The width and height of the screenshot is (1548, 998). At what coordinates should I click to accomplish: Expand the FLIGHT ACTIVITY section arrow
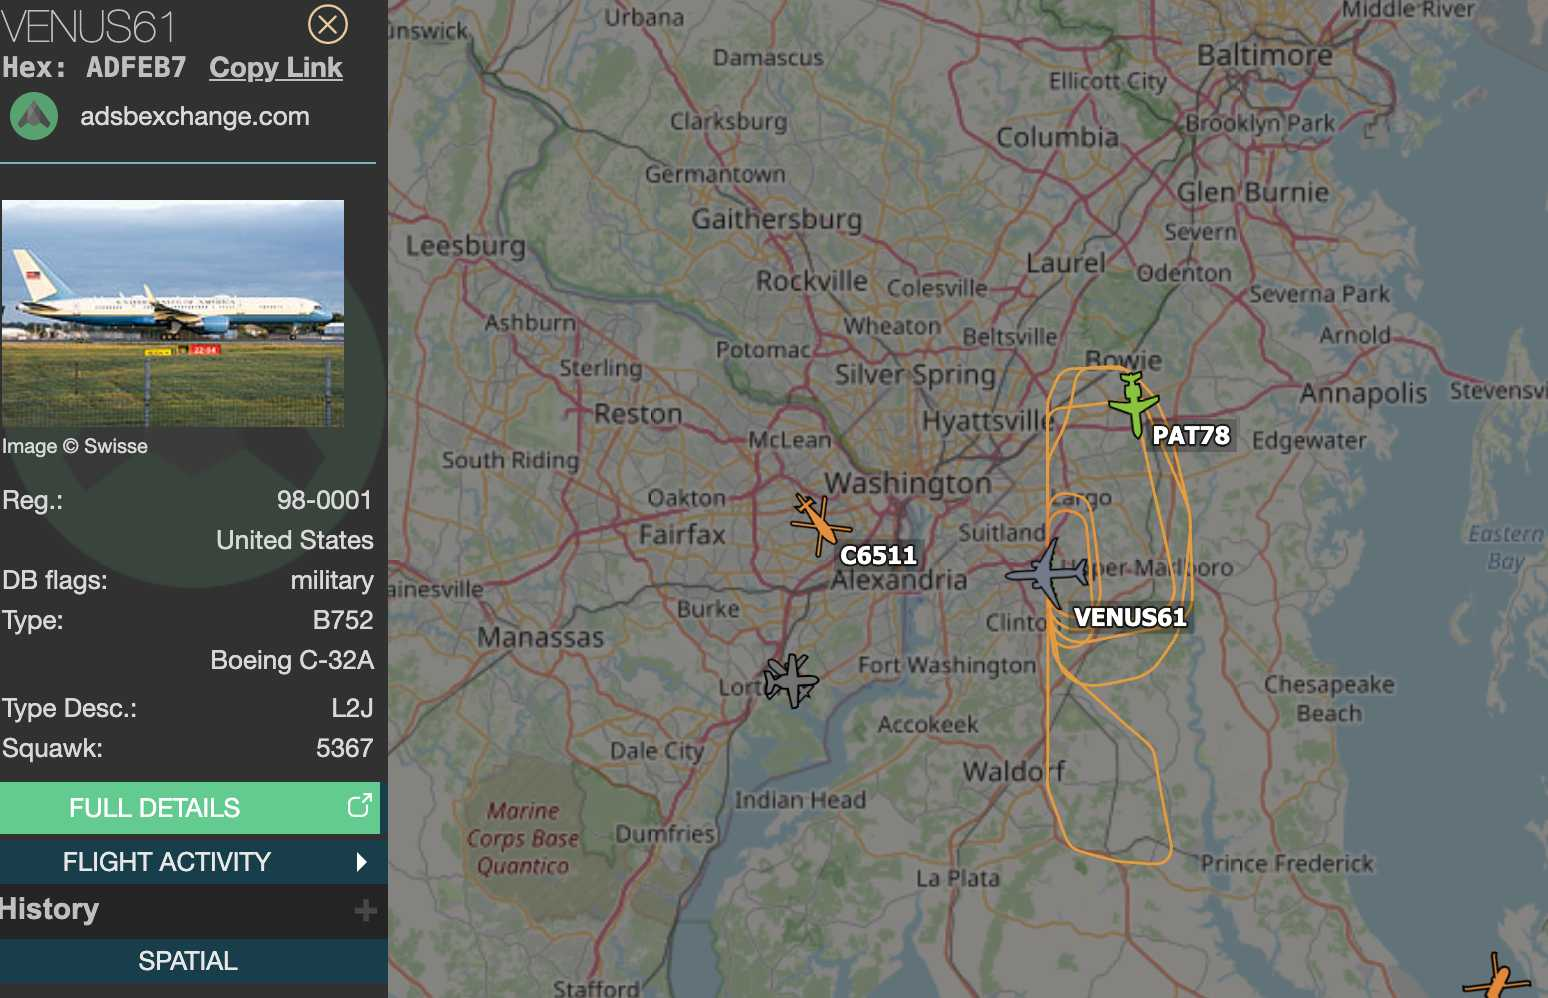361,862
